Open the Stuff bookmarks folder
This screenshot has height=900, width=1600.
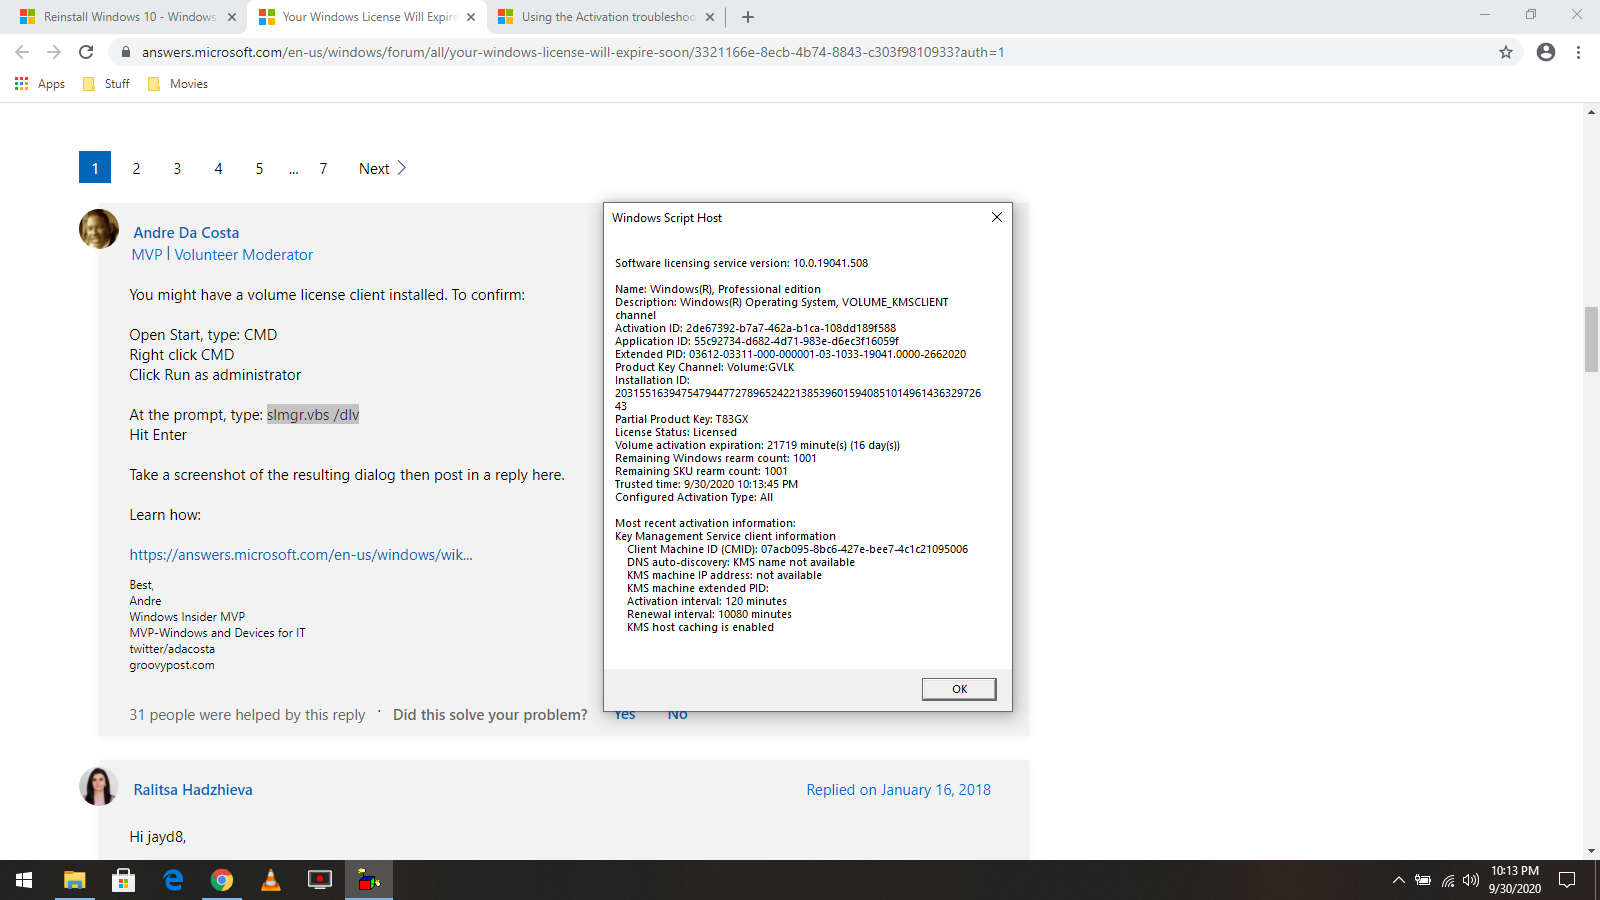[x=106, y=84]
